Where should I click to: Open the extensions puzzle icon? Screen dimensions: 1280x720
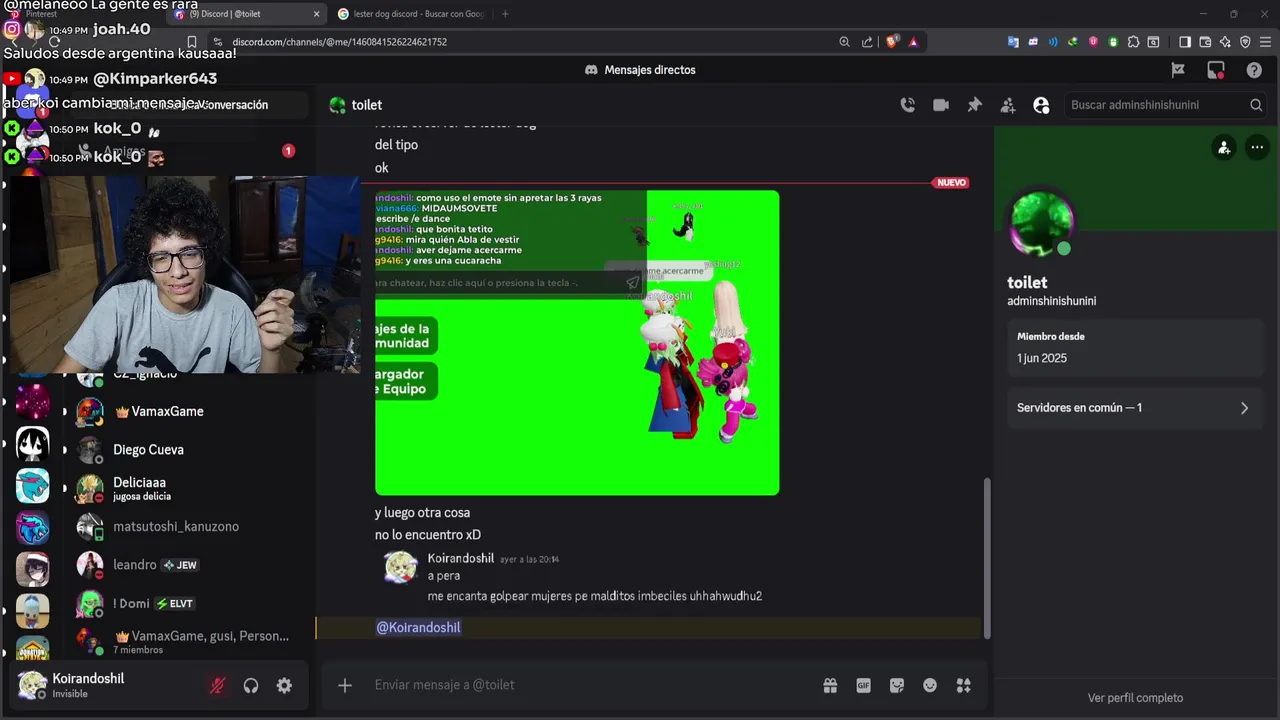(x=1133, y=42)
